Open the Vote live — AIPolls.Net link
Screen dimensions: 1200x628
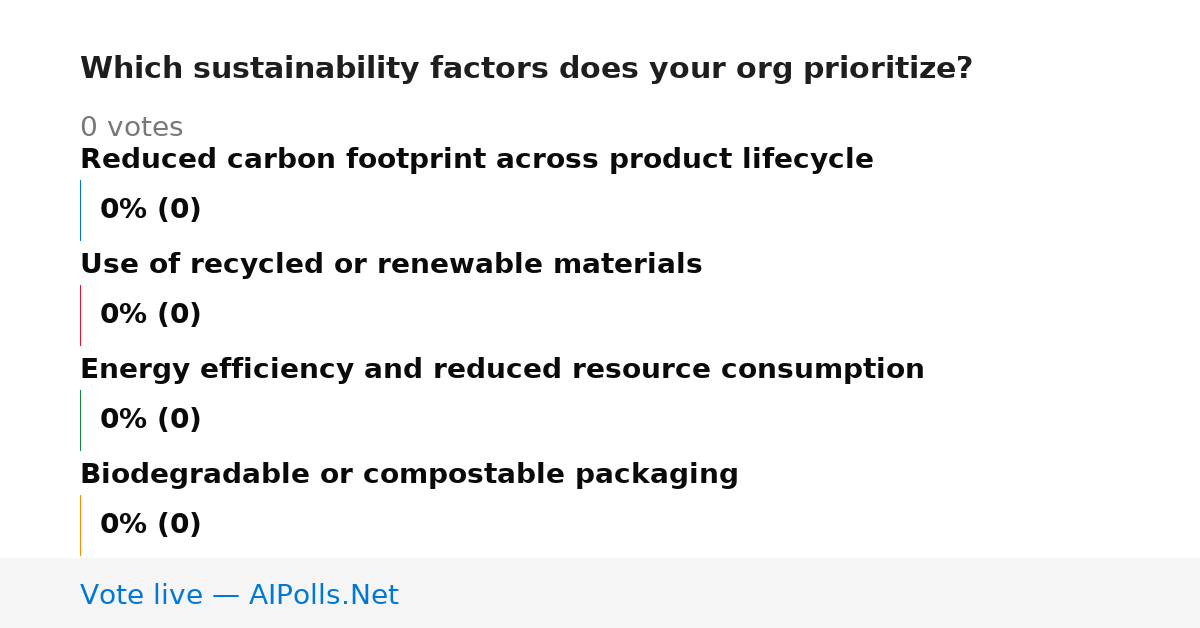(x=239, y=595)
